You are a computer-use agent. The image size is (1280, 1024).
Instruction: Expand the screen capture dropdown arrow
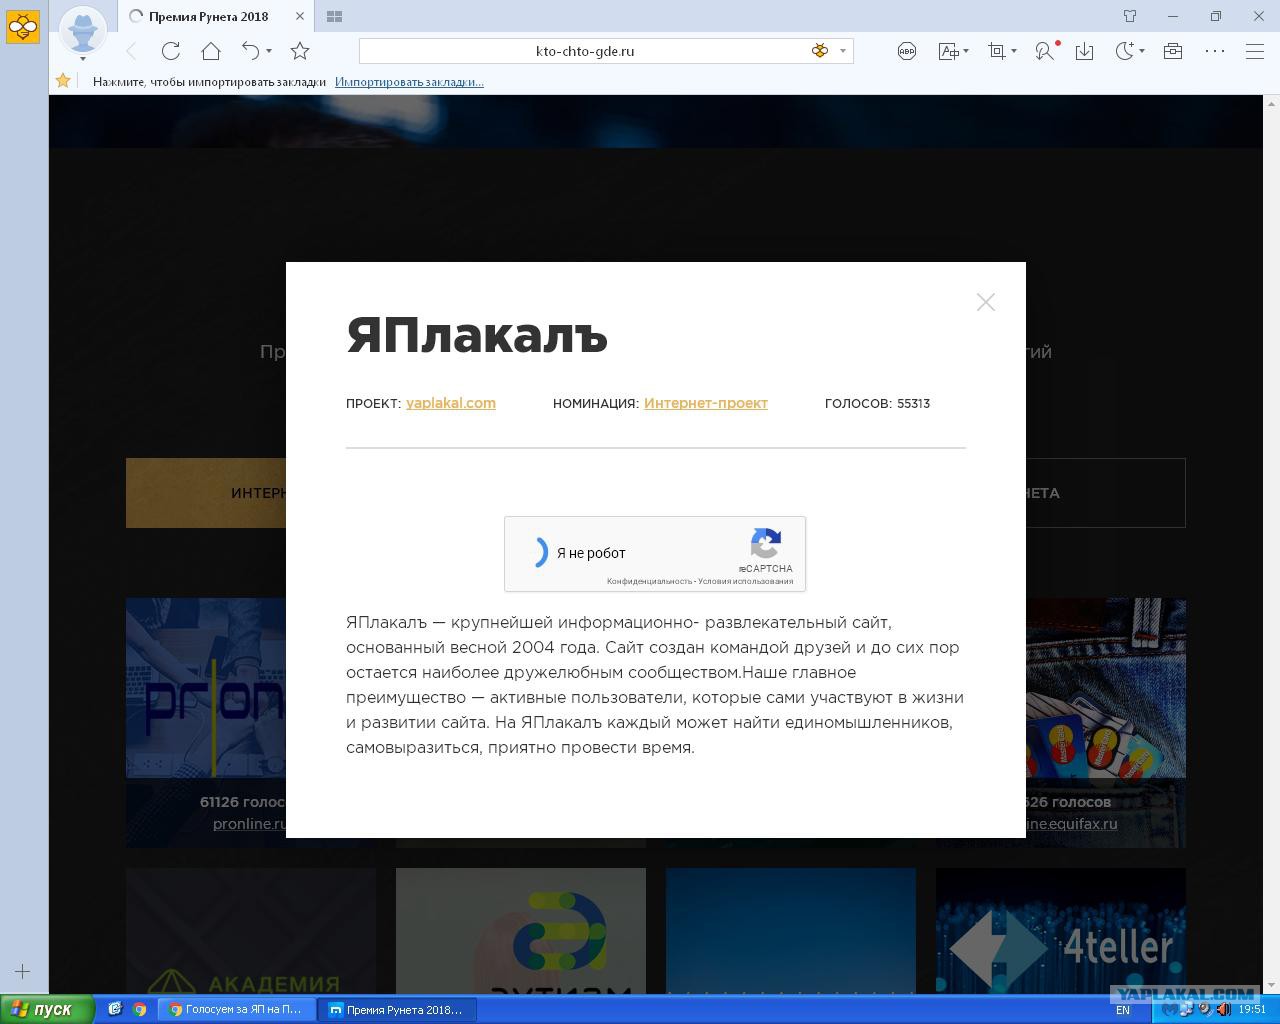click(x=1014, y=51)
